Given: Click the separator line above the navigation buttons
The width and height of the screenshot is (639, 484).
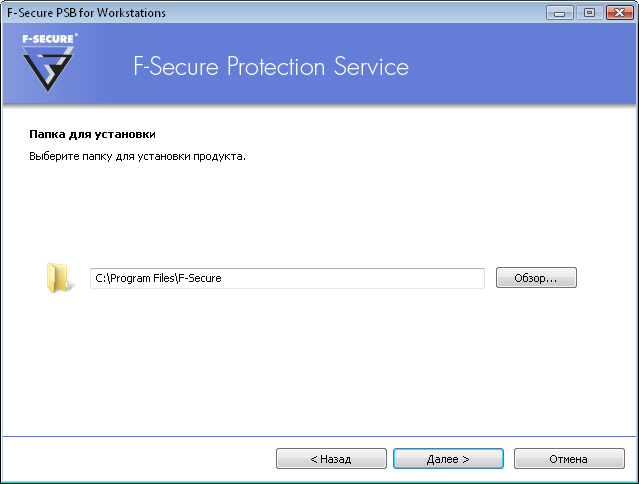Looking at the screenshot, I should [x=320, y=436].
